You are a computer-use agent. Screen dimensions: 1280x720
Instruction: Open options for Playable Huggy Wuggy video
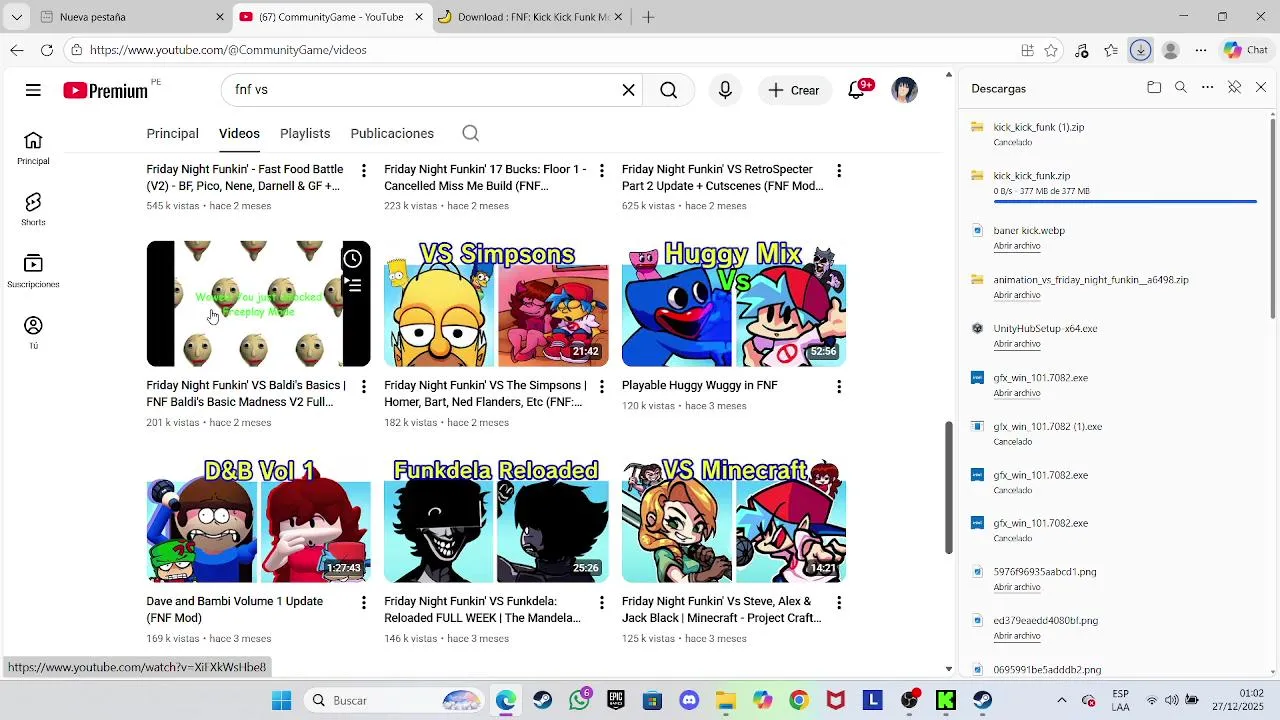click(839, 387)
